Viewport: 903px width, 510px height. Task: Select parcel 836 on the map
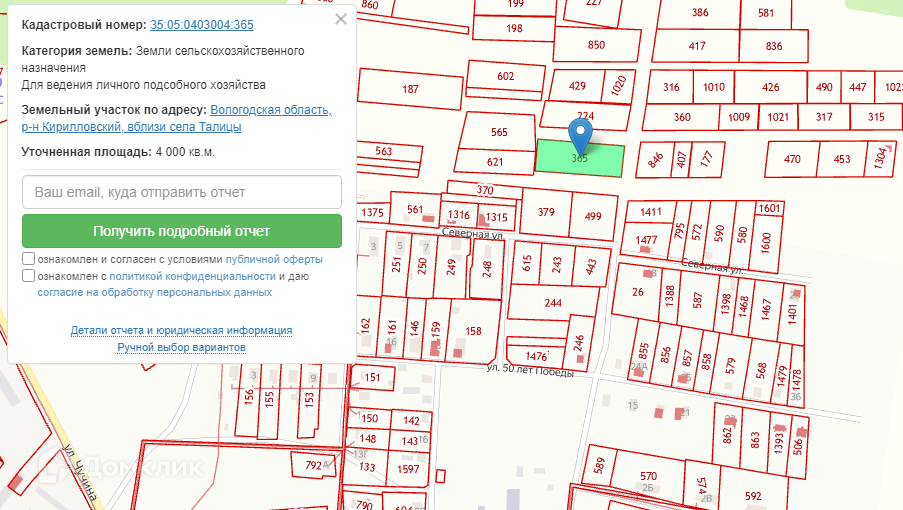(773, 45)
